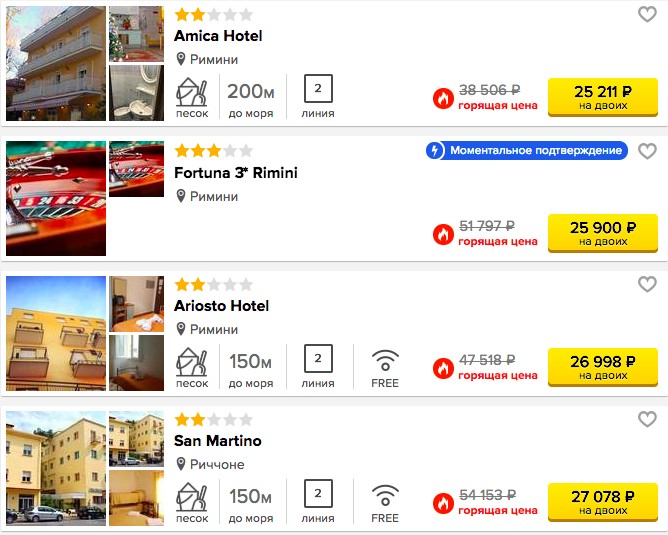668x535 pixels.
Task: Click the hot price flame icon for Fortuna
Action: tap(443, 234)
